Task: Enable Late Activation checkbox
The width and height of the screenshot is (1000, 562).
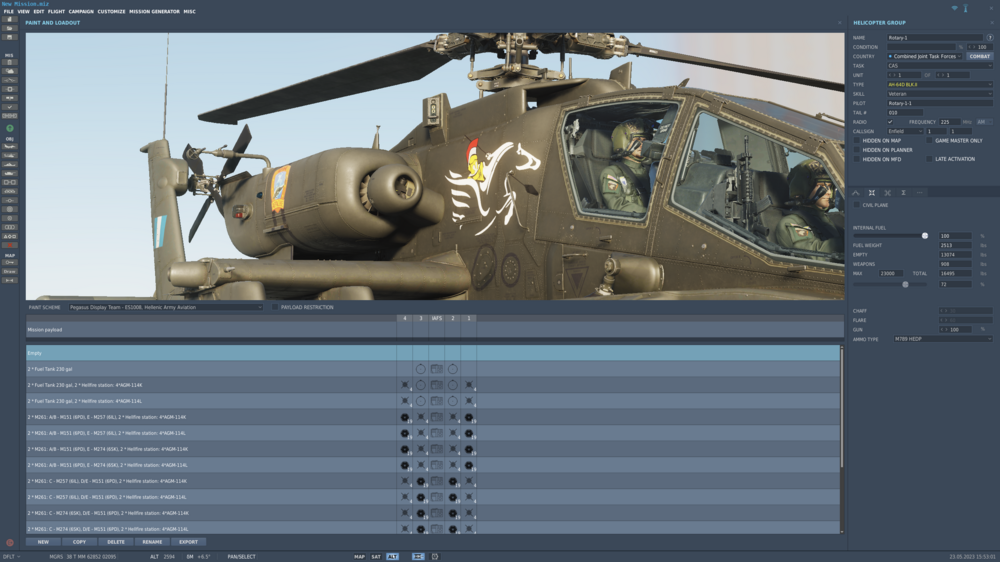Action: 929,159
